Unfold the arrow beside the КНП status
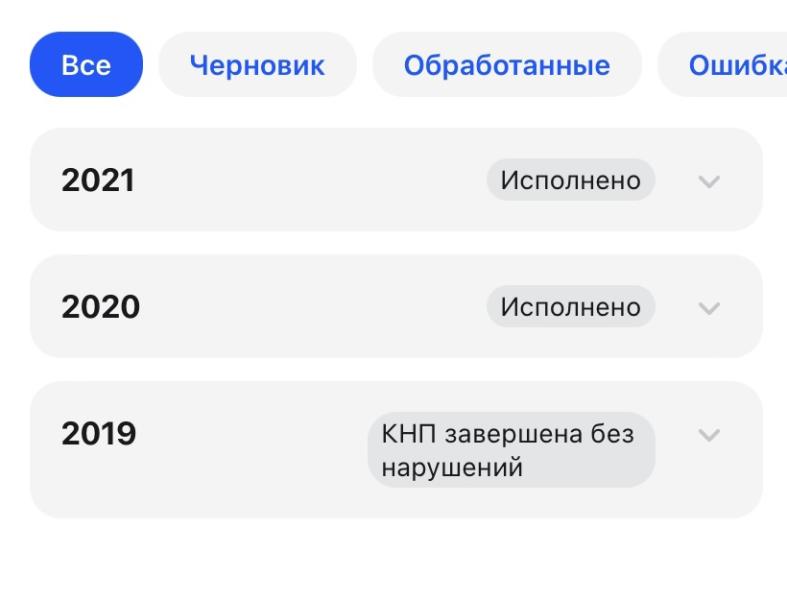 point(709,435)
